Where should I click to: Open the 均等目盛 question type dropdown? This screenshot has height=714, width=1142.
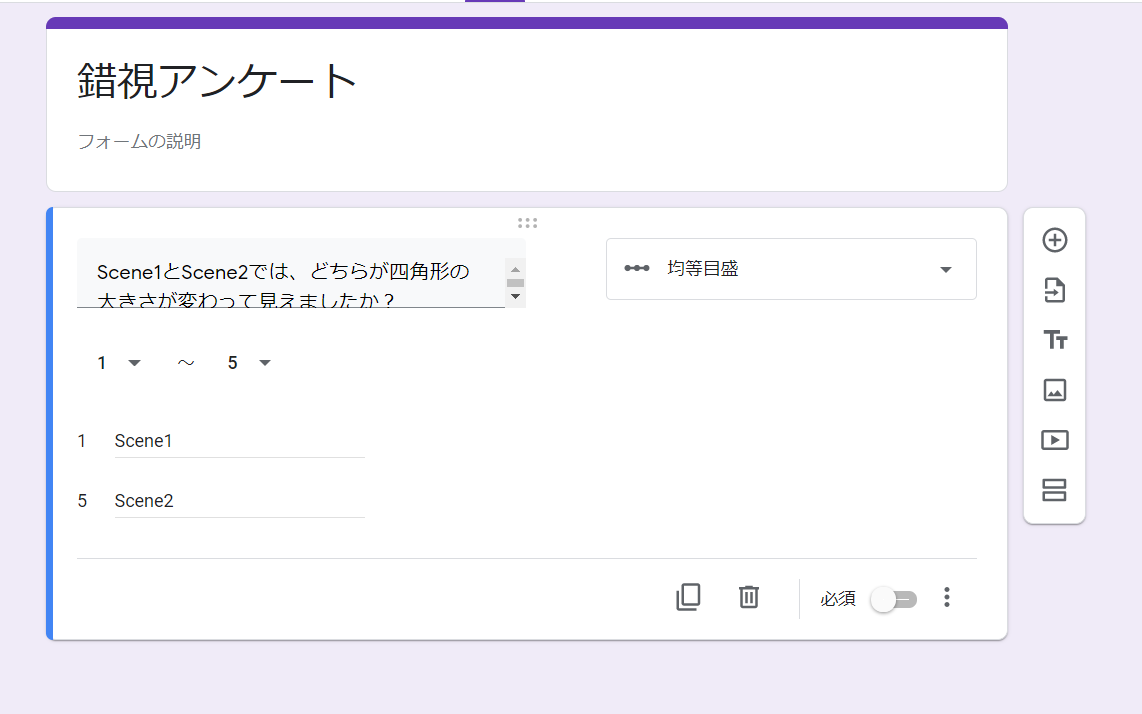pyautogui.click(x=790, y=269)
